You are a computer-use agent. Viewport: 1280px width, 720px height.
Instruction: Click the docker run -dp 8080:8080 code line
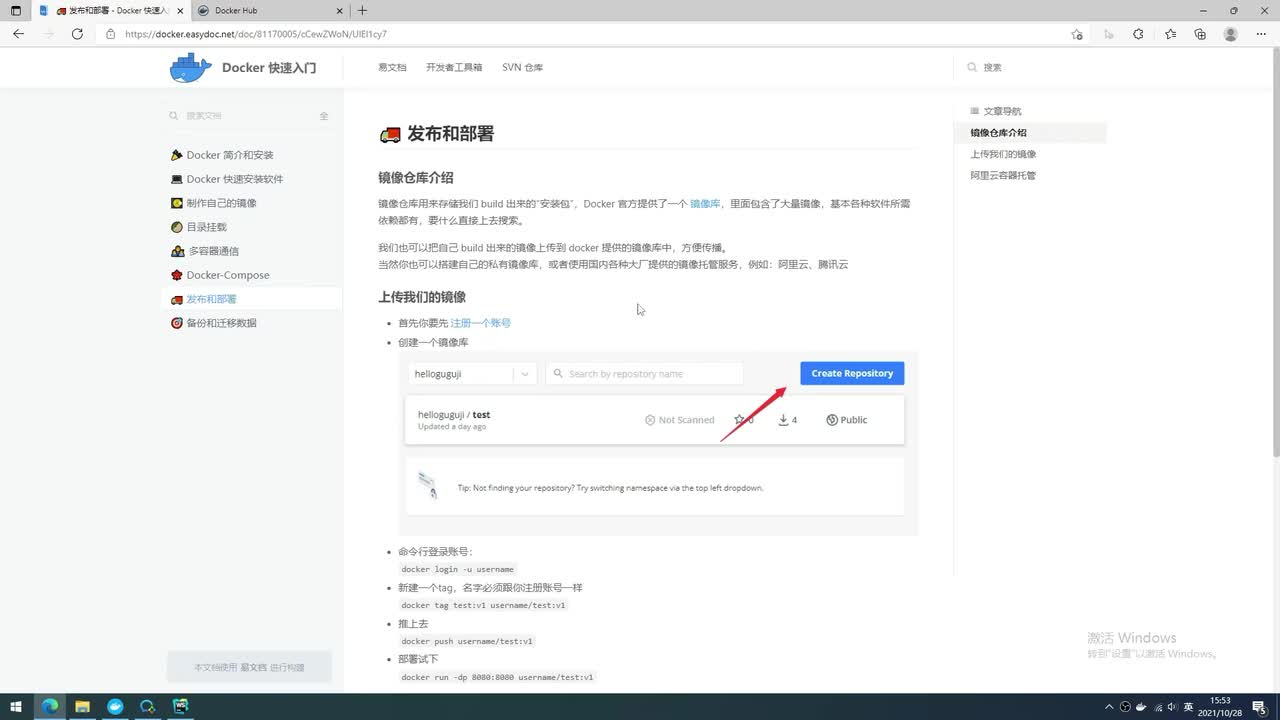click(x=497, y=677)
